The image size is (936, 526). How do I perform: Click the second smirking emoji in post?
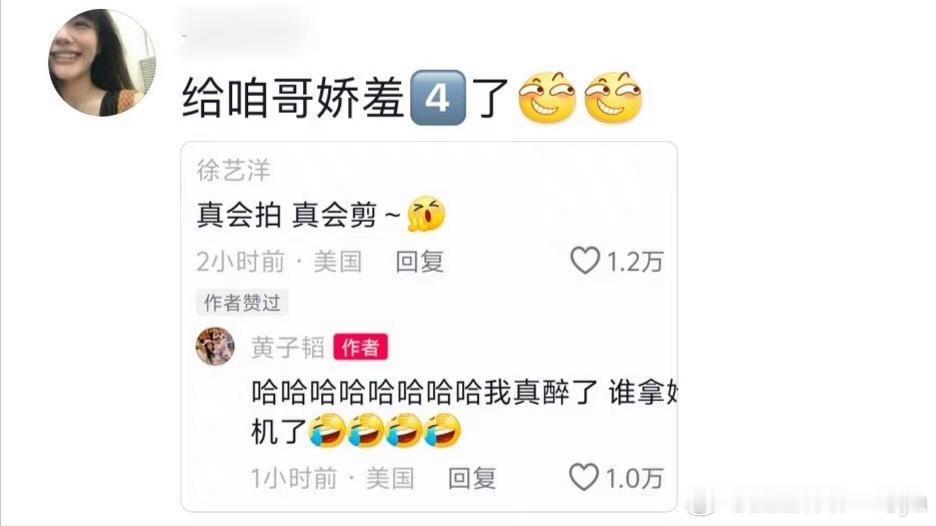click(612, 98)
